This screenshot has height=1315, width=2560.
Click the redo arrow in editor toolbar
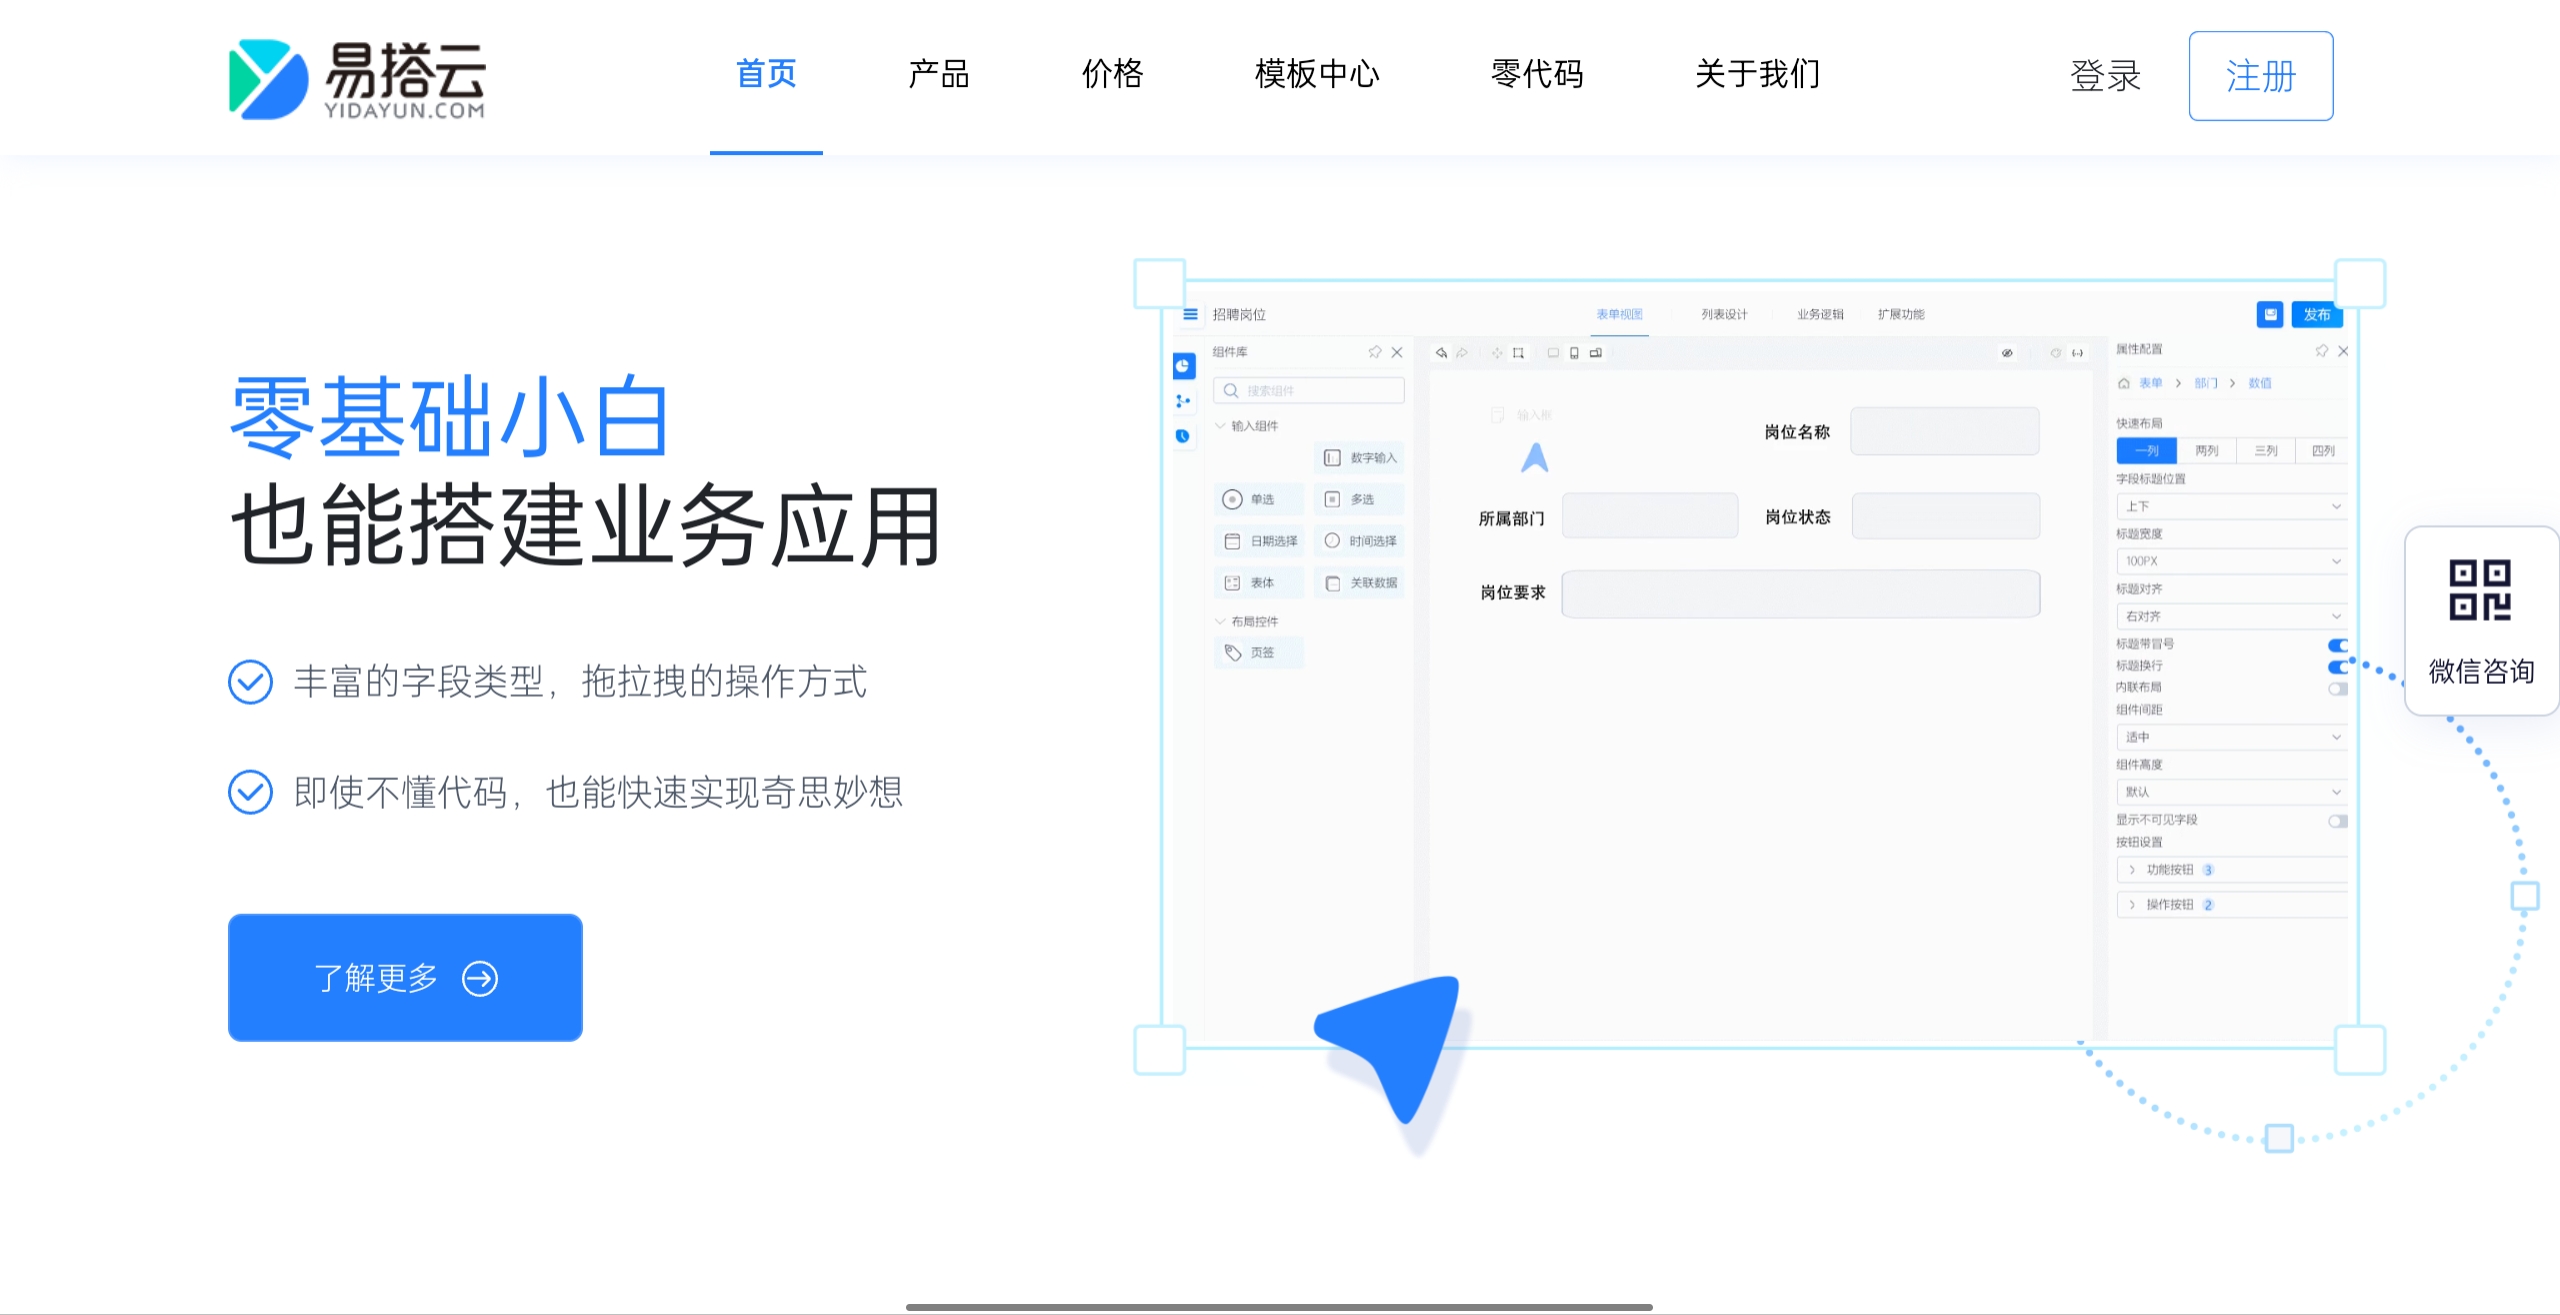(1462, 353)
